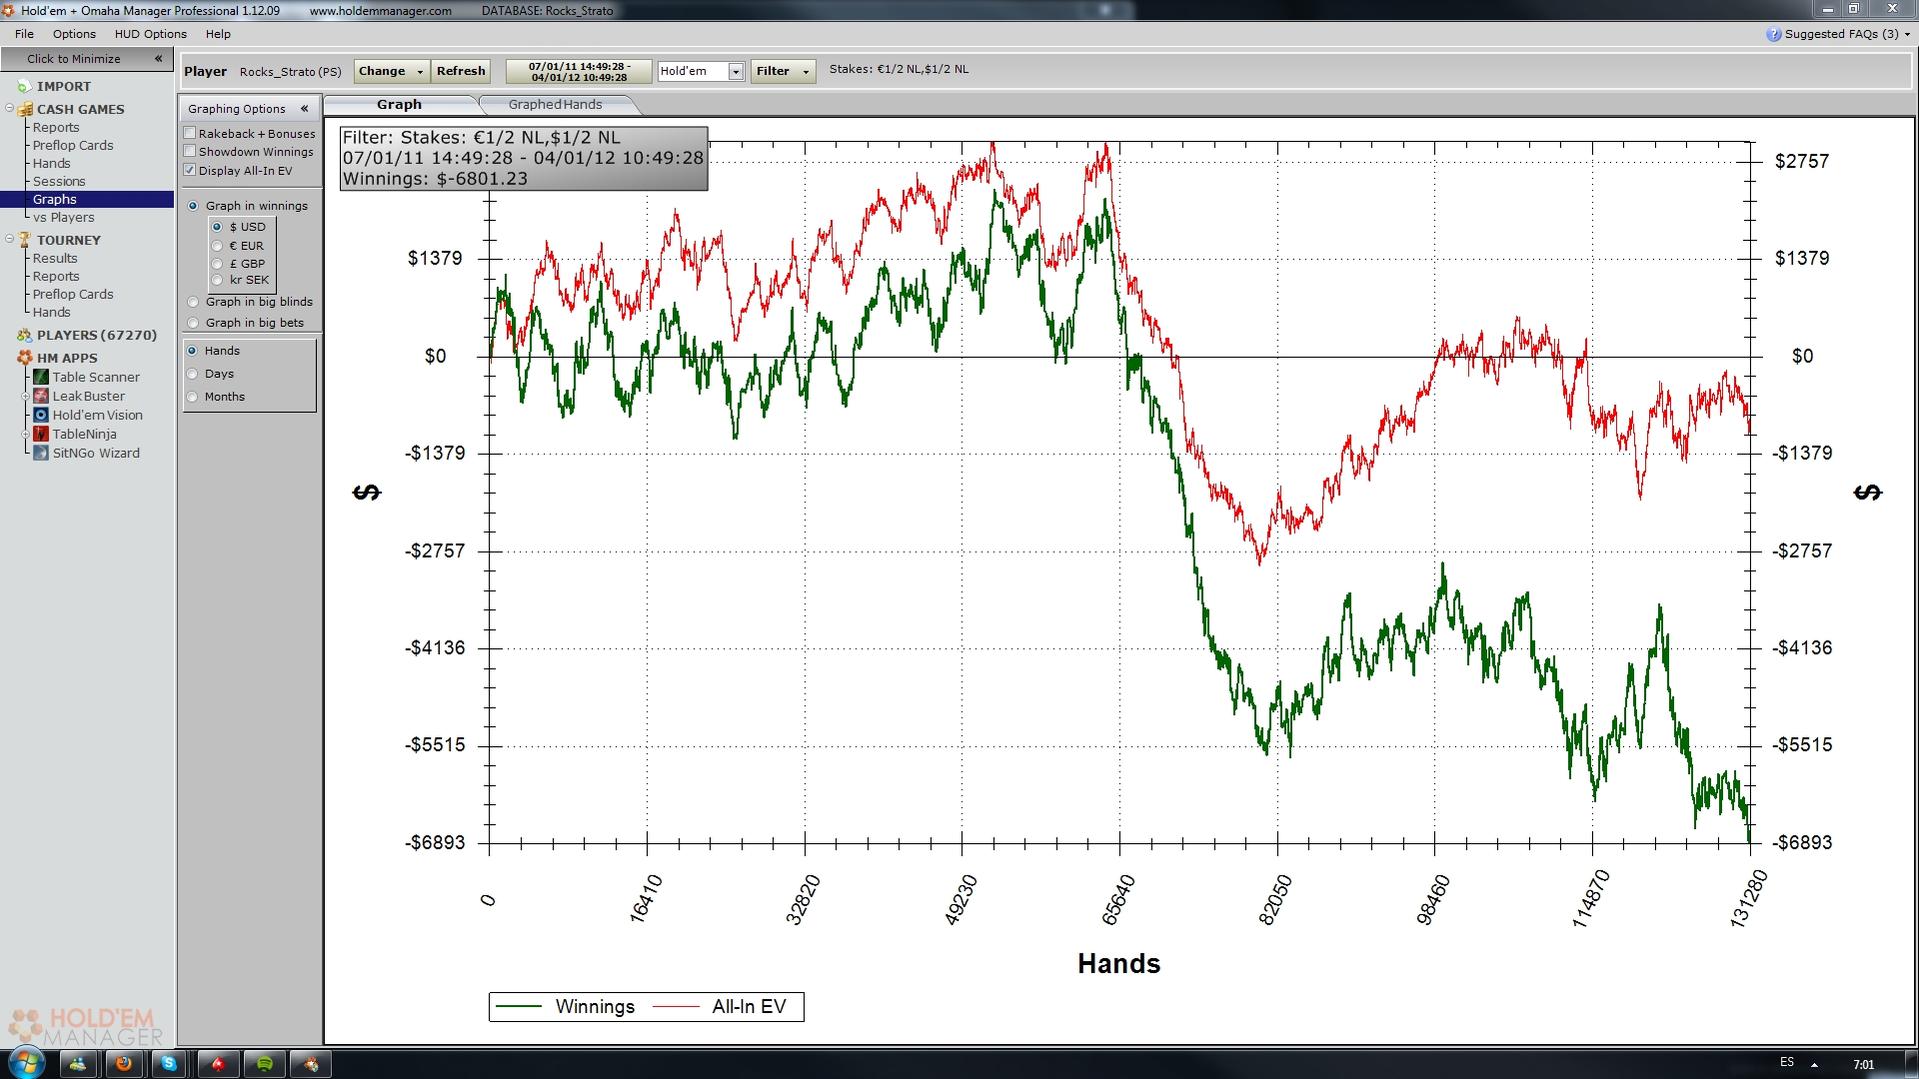Click the CASH GAMES coin stack icon
This screenshot has height=1079, width=1919.
[25, 109]
